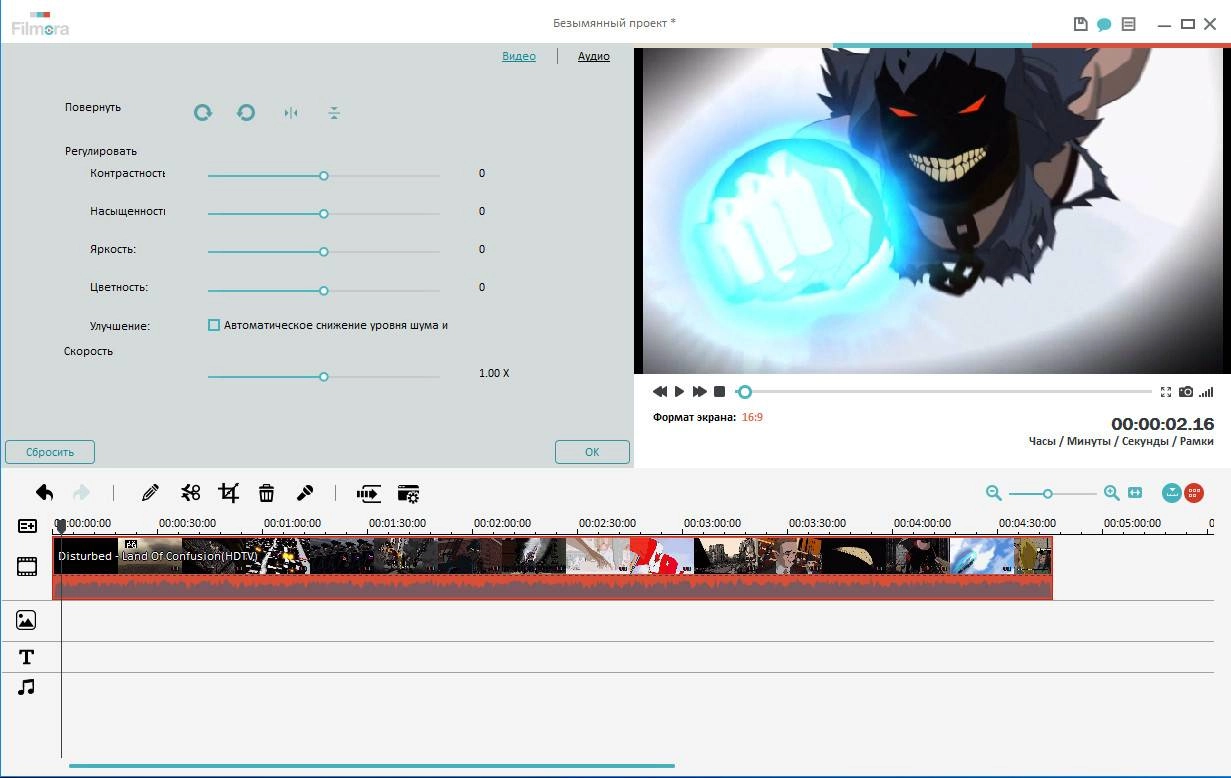Select the text track T icon
This screenshot has width=1231, height=778.
click(27, 657)
